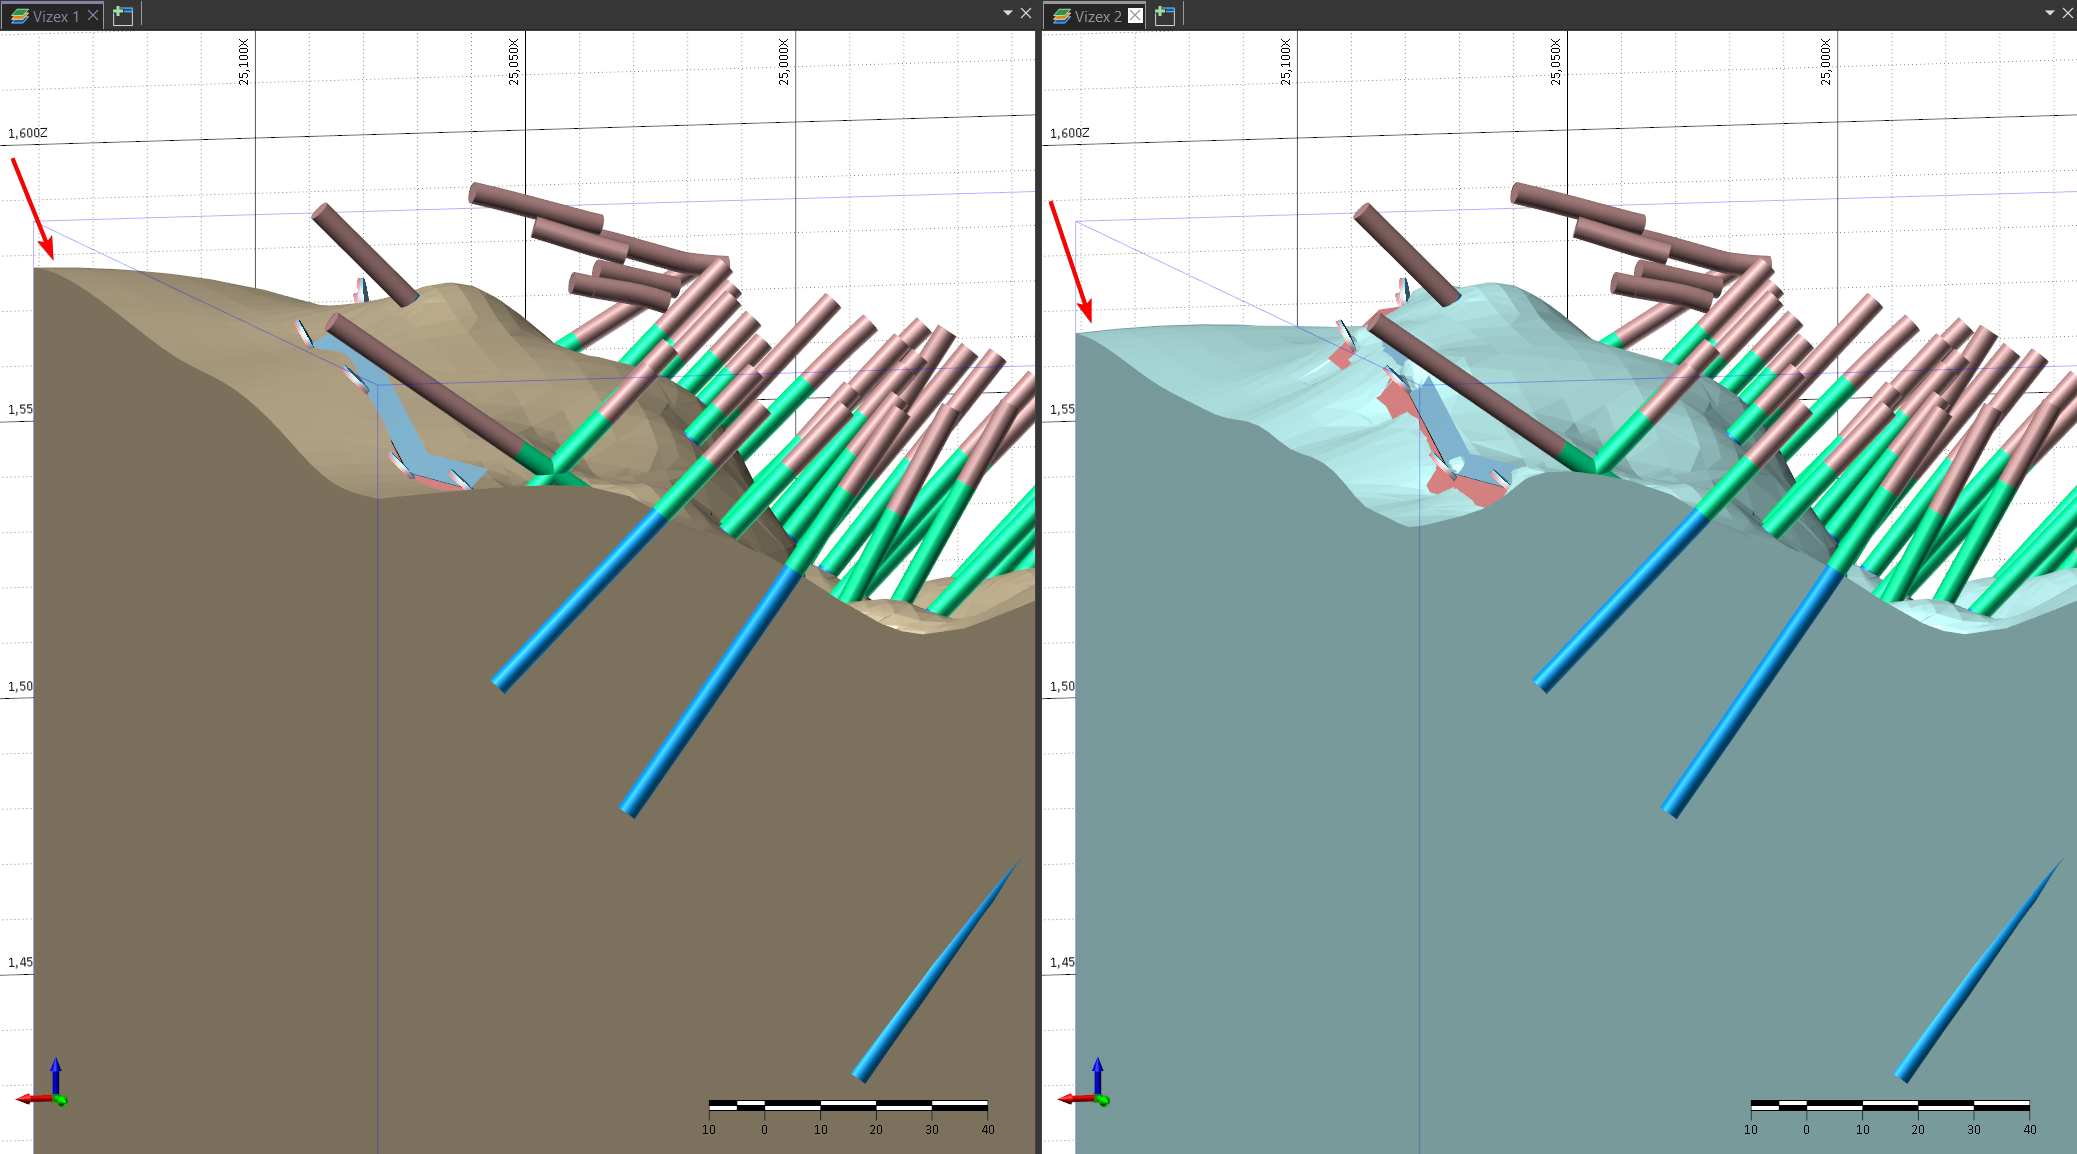Click the Vizex 1 layers icon on tab
Image resolution: width=2077 pixels, height=1154 pixels.
tap(19, 16)
